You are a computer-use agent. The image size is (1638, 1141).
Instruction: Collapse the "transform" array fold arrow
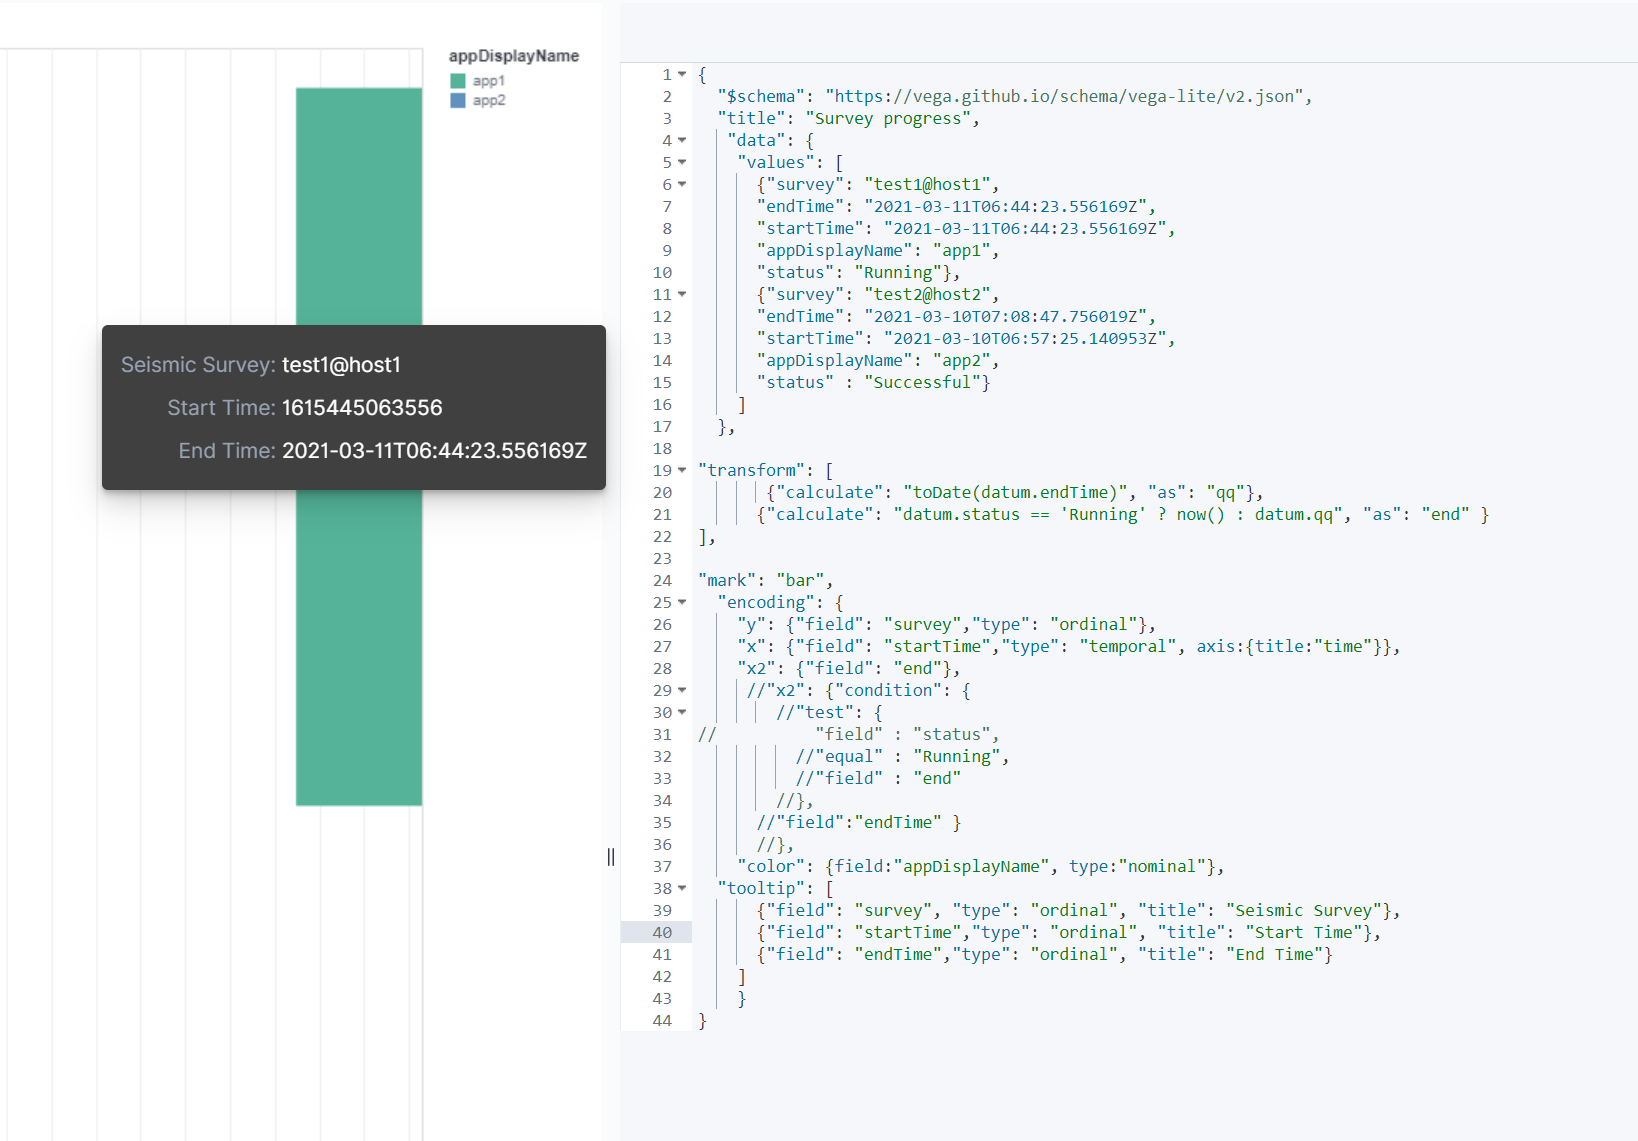tap(681, 470)
